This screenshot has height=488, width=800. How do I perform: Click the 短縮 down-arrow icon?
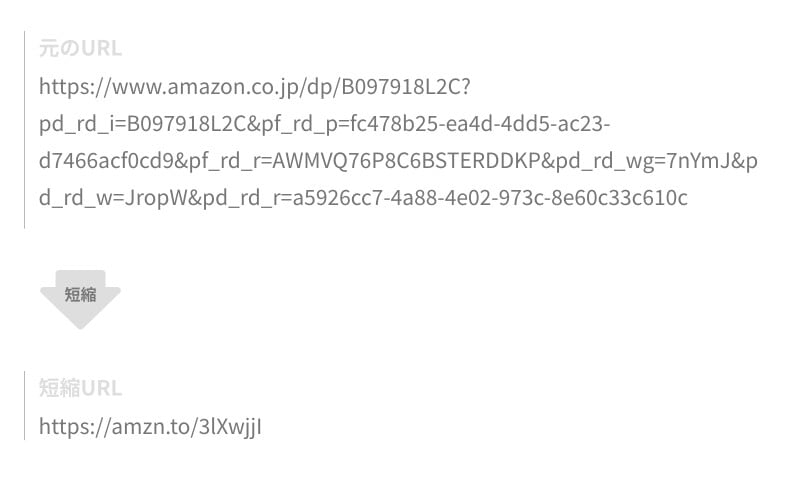(x=80, y=297)
